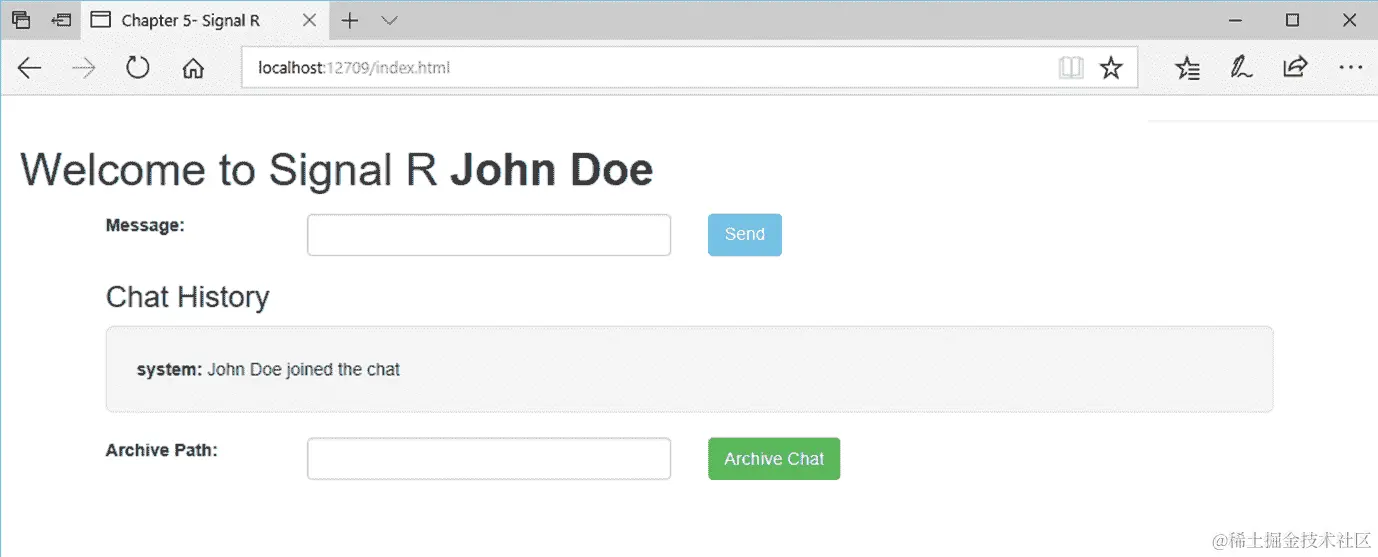The image size is (1378, 557).
Task: Click the blue Send button
Action: [745, 235]
